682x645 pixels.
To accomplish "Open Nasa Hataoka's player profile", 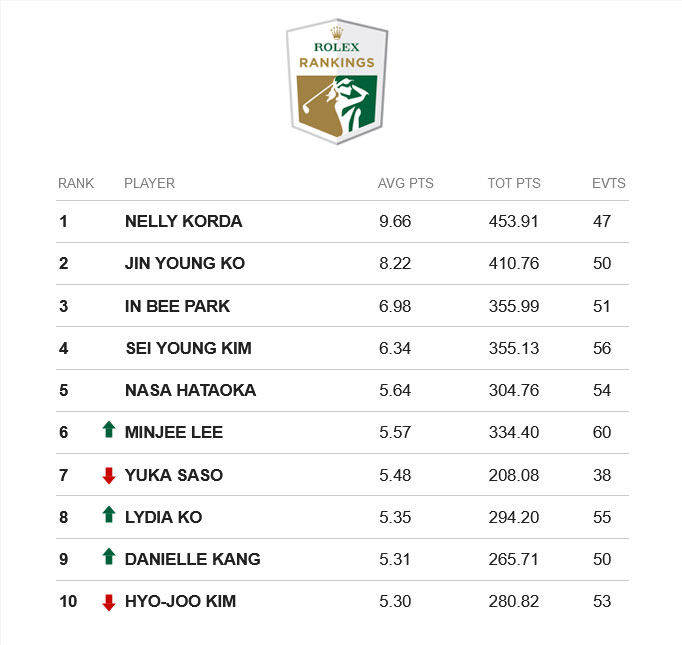I will click(x=190, y=390).
